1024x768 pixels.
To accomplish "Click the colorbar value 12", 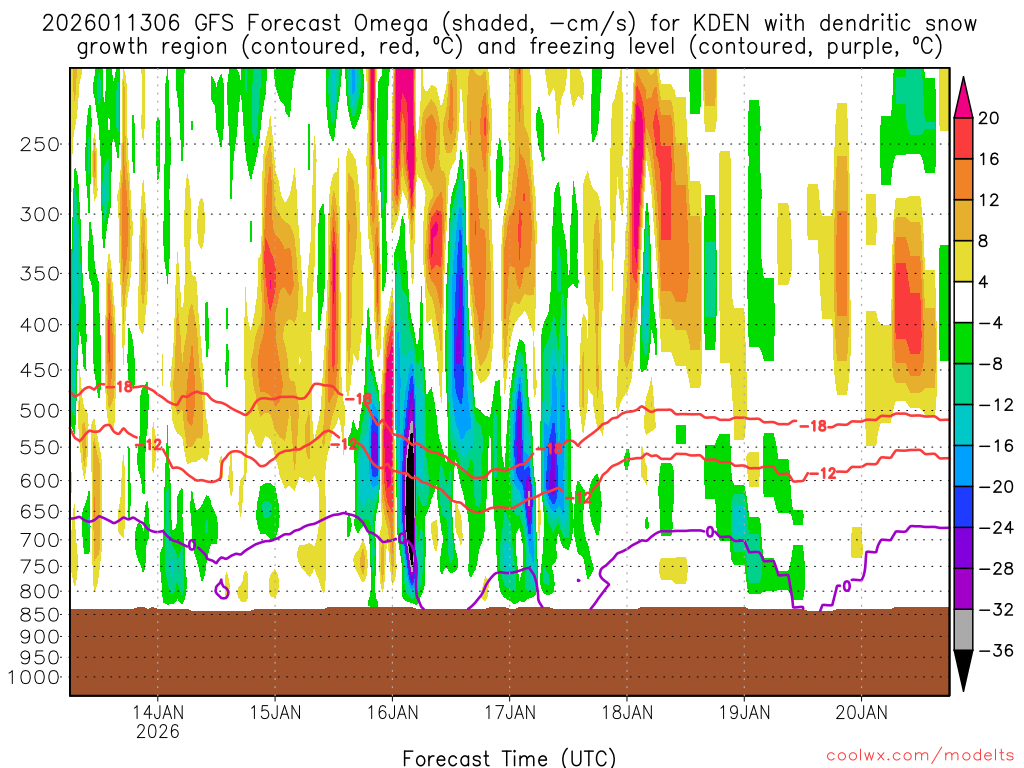I will pos(989,200).
